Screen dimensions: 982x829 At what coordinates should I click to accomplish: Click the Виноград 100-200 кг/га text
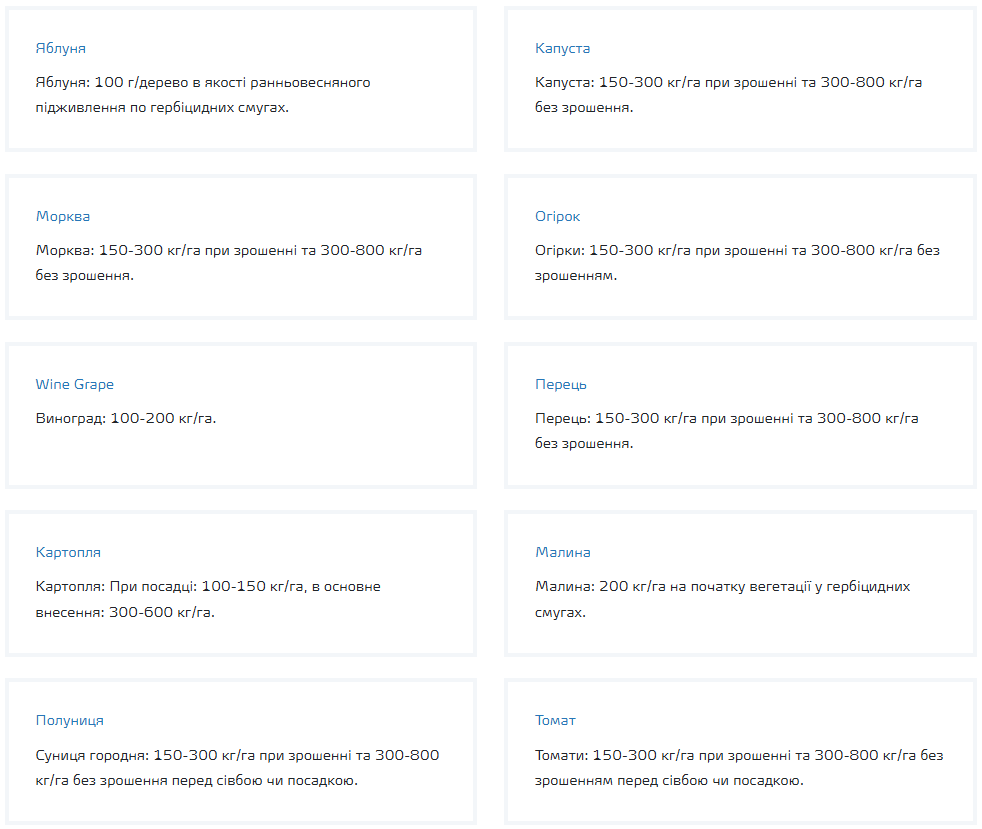(x=126, y=418)
